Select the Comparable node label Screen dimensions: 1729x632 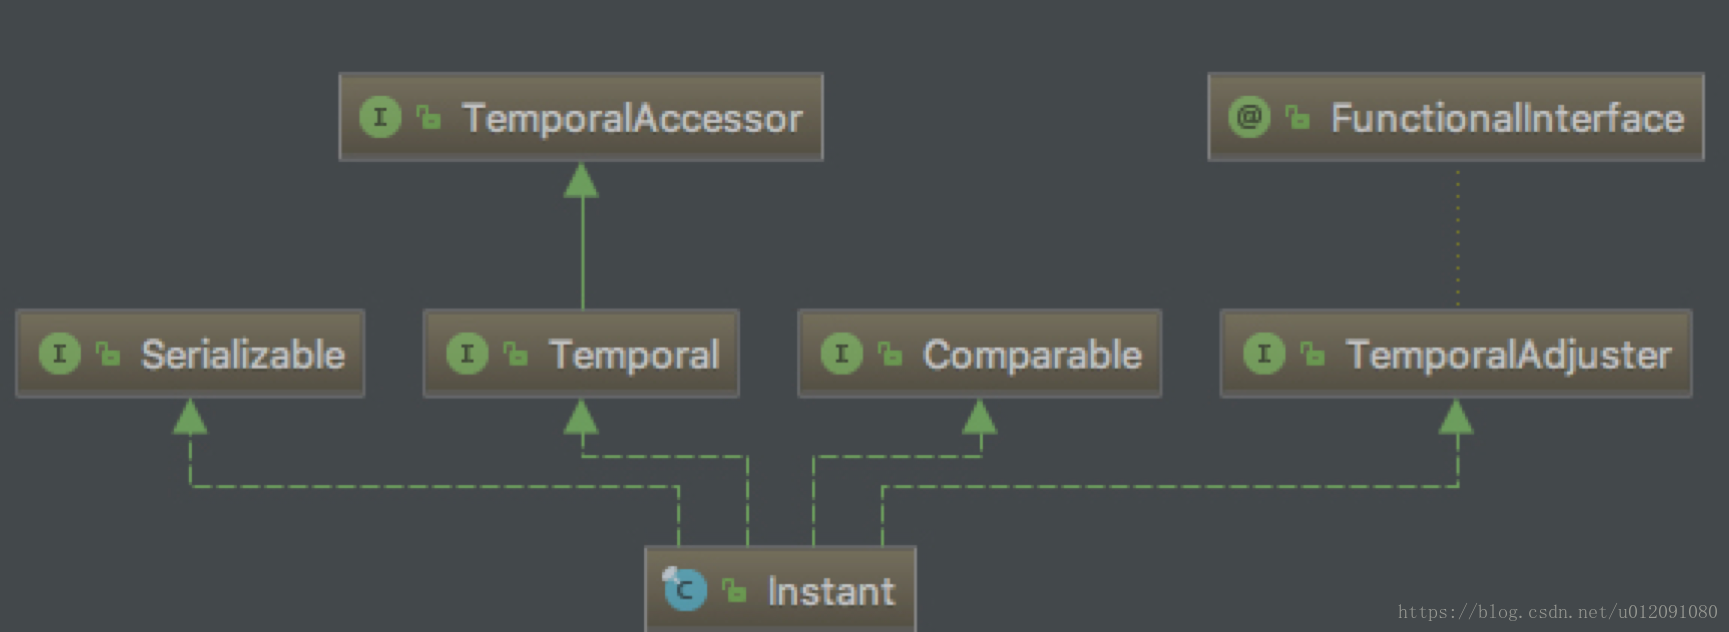tap(1032, 354)
